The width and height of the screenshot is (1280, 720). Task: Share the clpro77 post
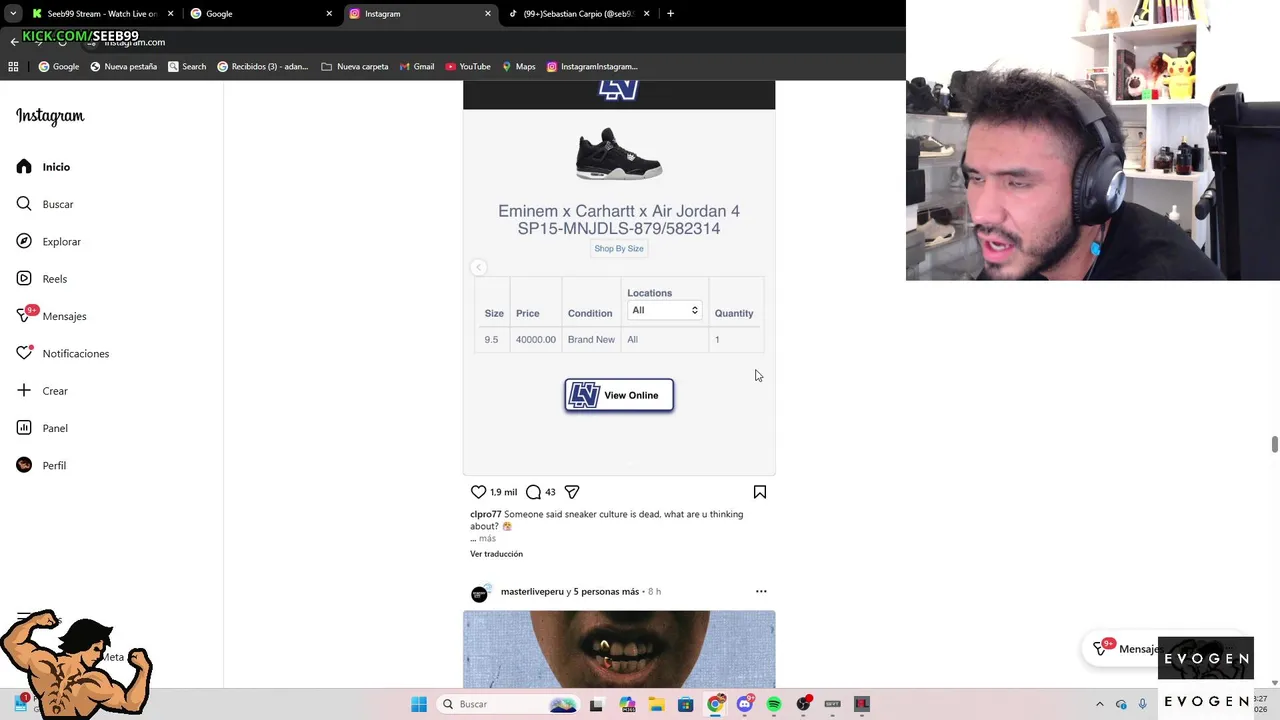tap(572, 492)
